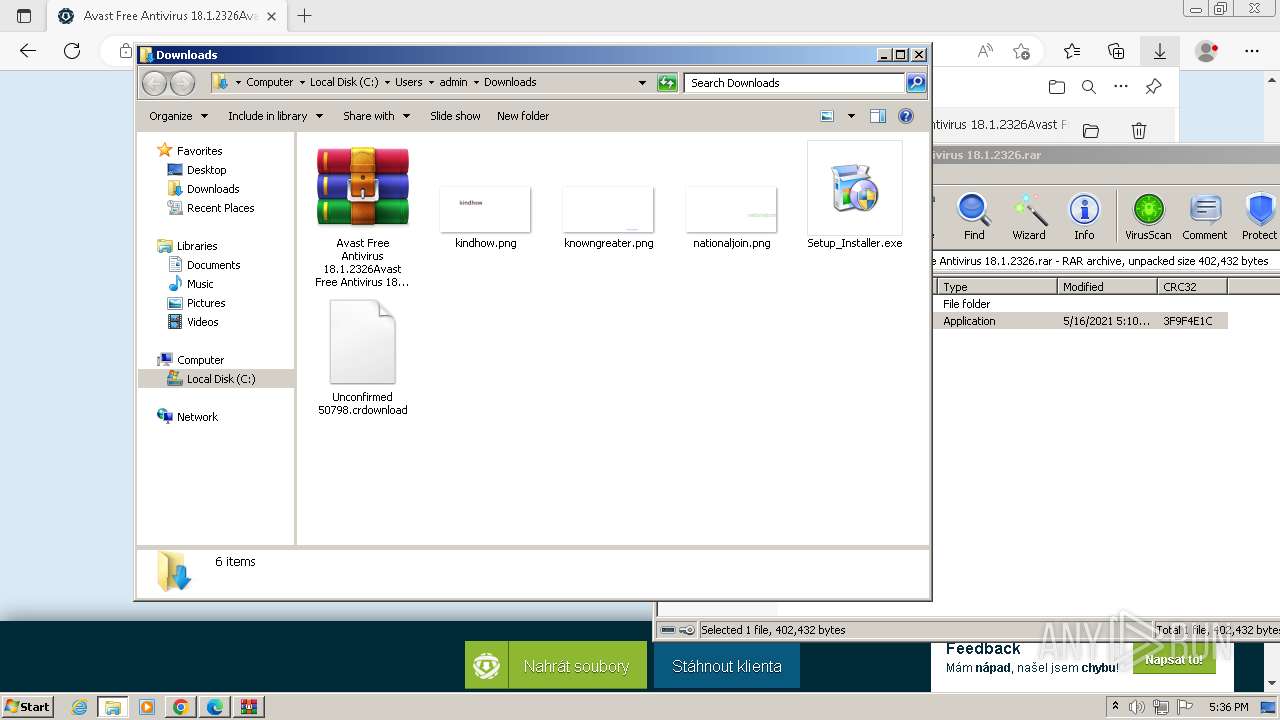The height and width of the screenshot is (720, 1280).
Task: Click Nahrát soubory green button
Action: (x=556, y=665)
